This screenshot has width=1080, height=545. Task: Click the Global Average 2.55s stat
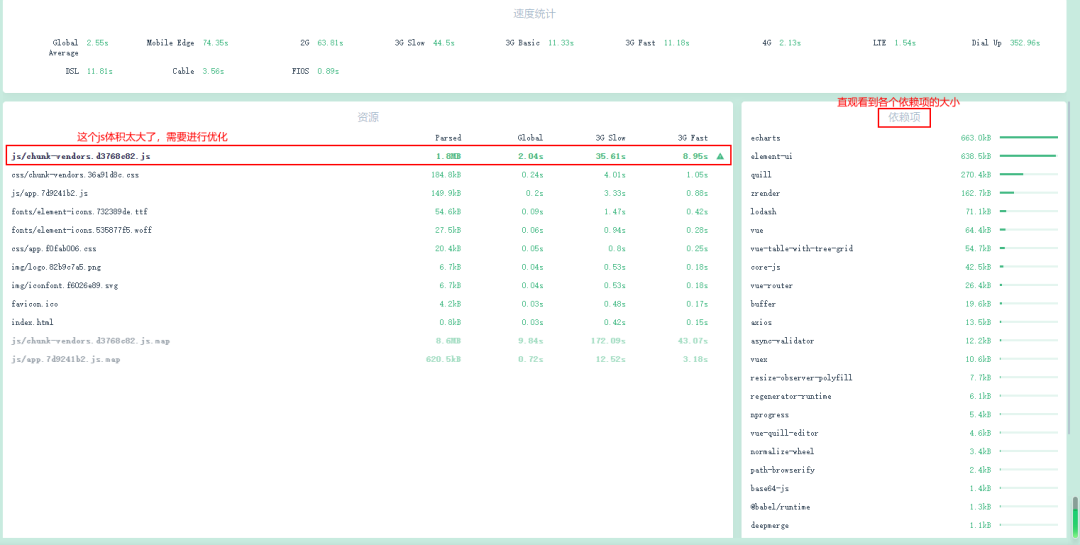click(x=79, y=47)
